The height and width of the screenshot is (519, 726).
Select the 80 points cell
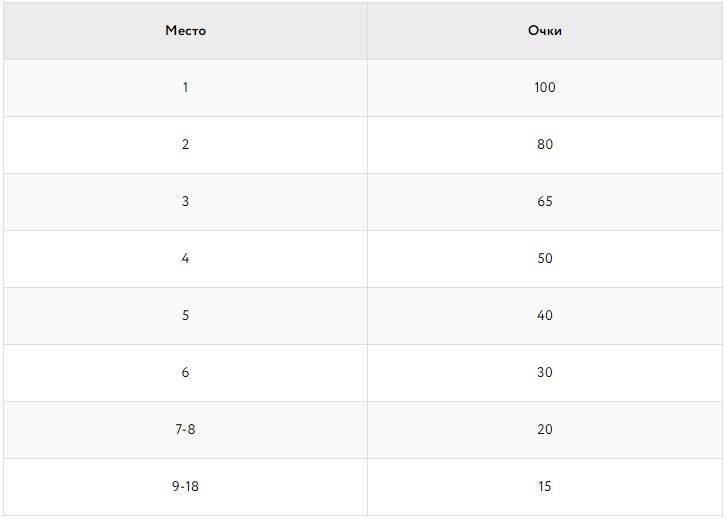pyautogui.click(x=544, y=145)
